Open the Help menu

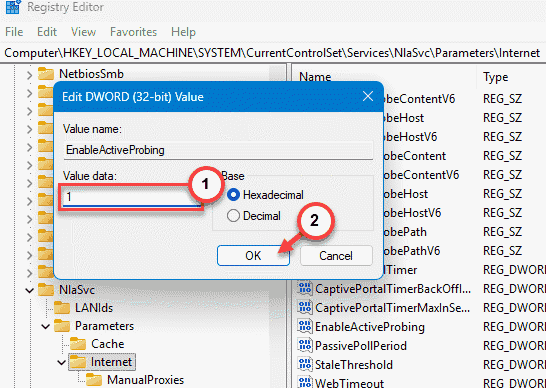(183, 32)
